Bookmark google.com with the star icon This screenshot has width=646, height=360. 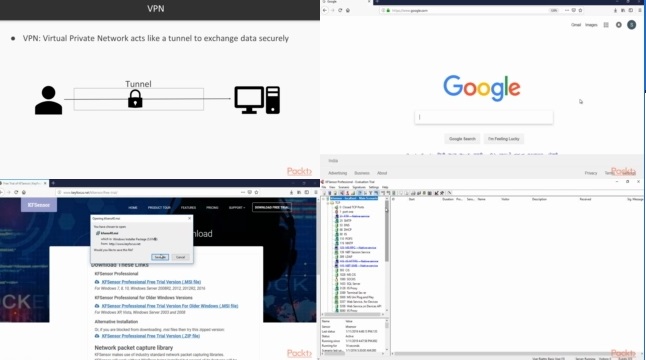point(580,10)
